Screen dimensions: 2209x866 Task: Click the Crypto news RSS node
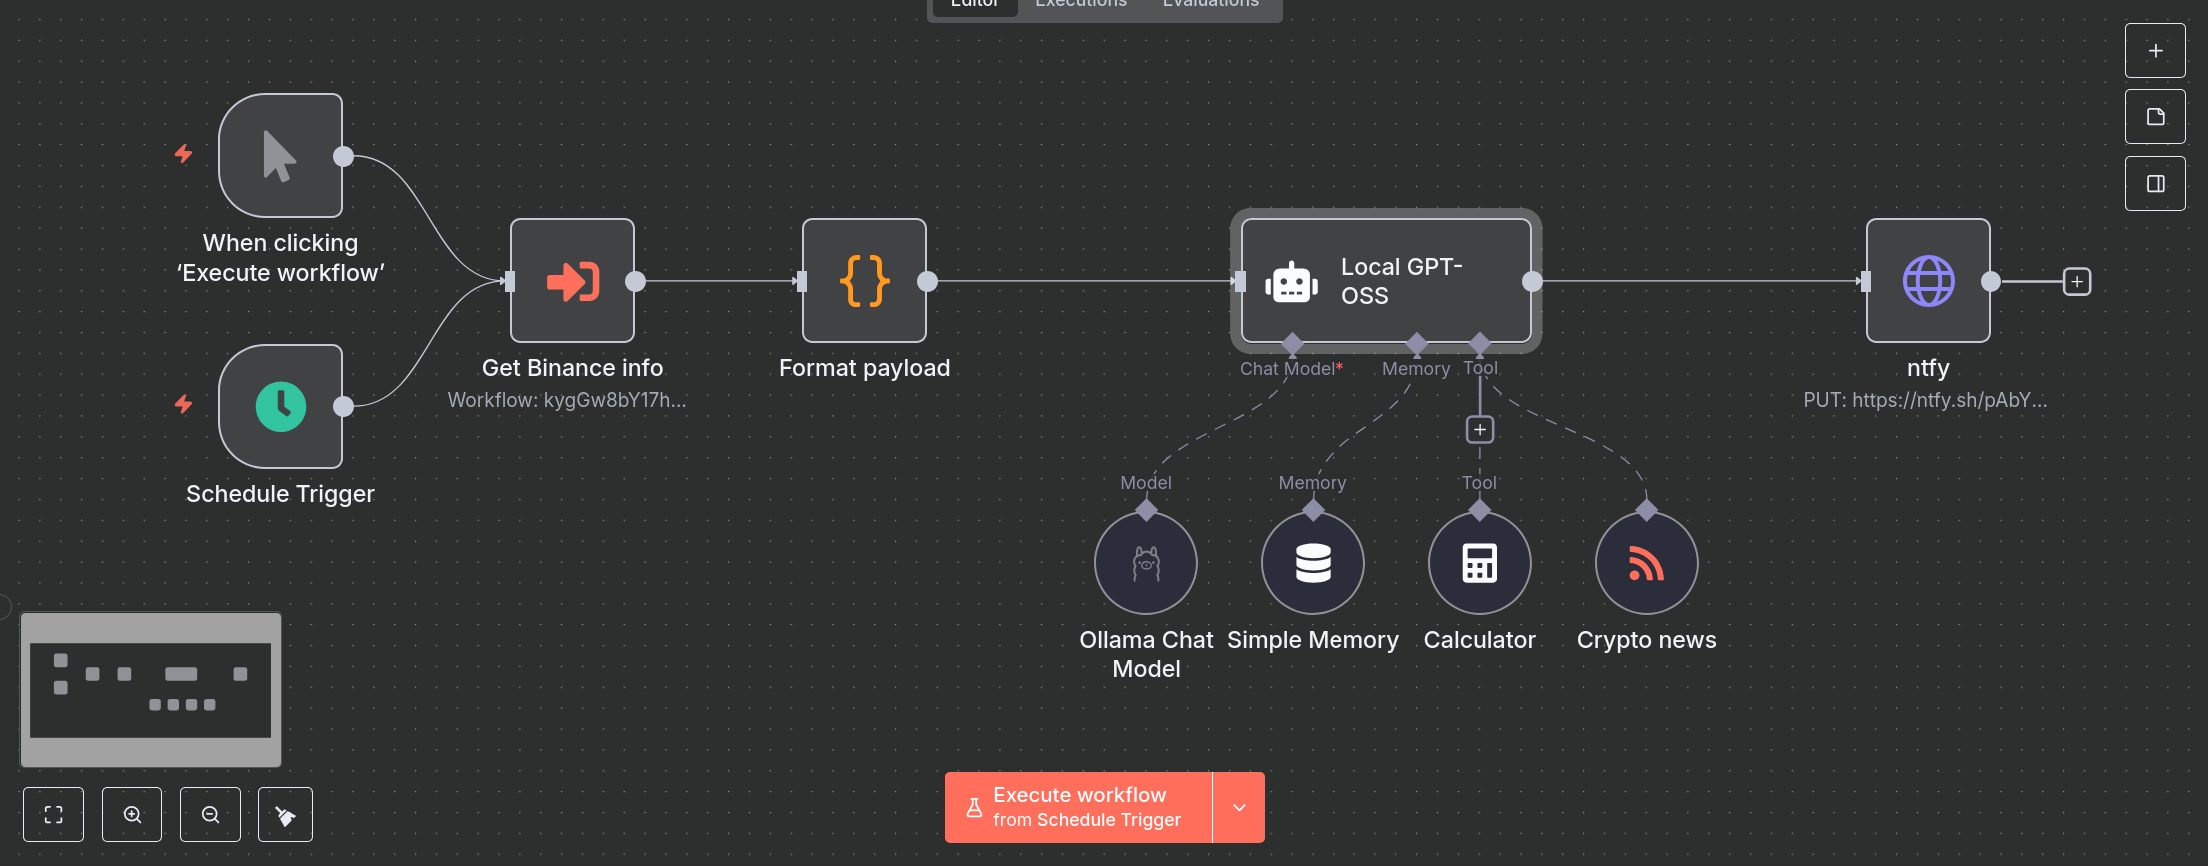point(1646,564)
